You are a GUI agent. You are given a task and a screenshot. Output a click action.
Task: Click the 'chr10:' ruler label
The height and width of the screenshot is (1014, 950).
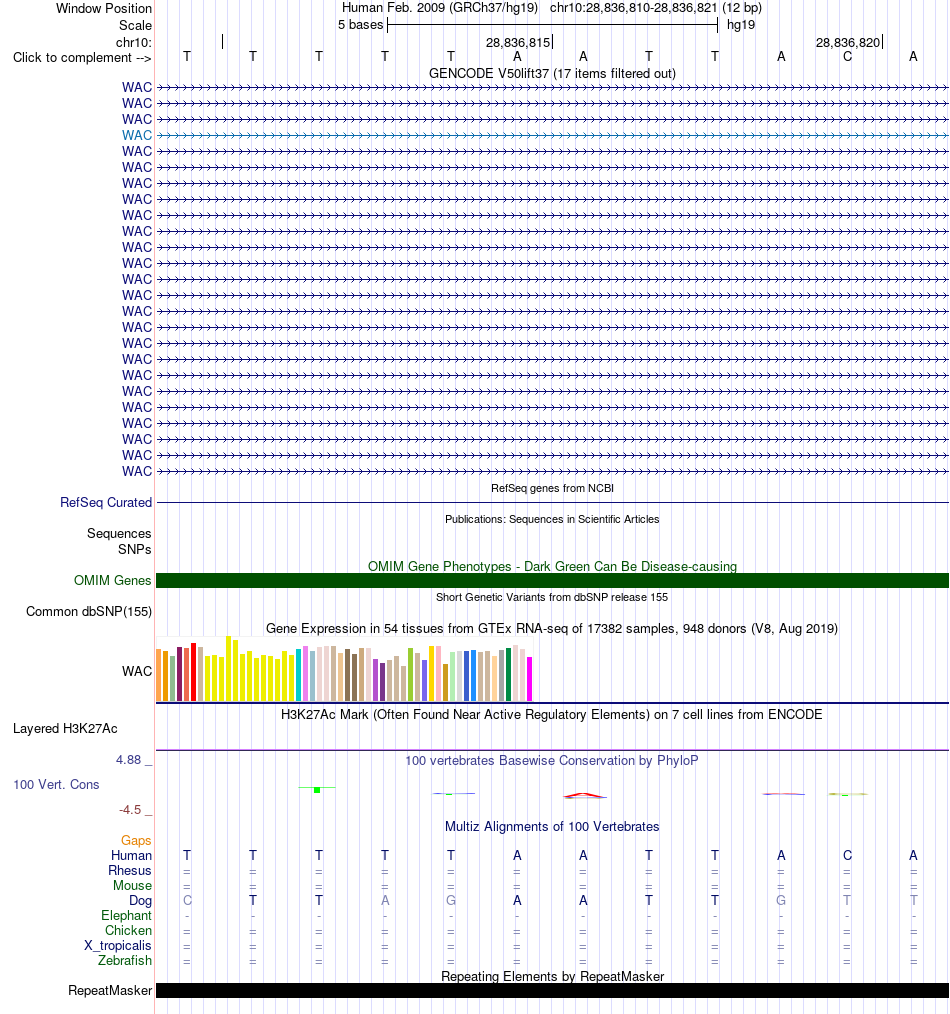pos(134,43)
